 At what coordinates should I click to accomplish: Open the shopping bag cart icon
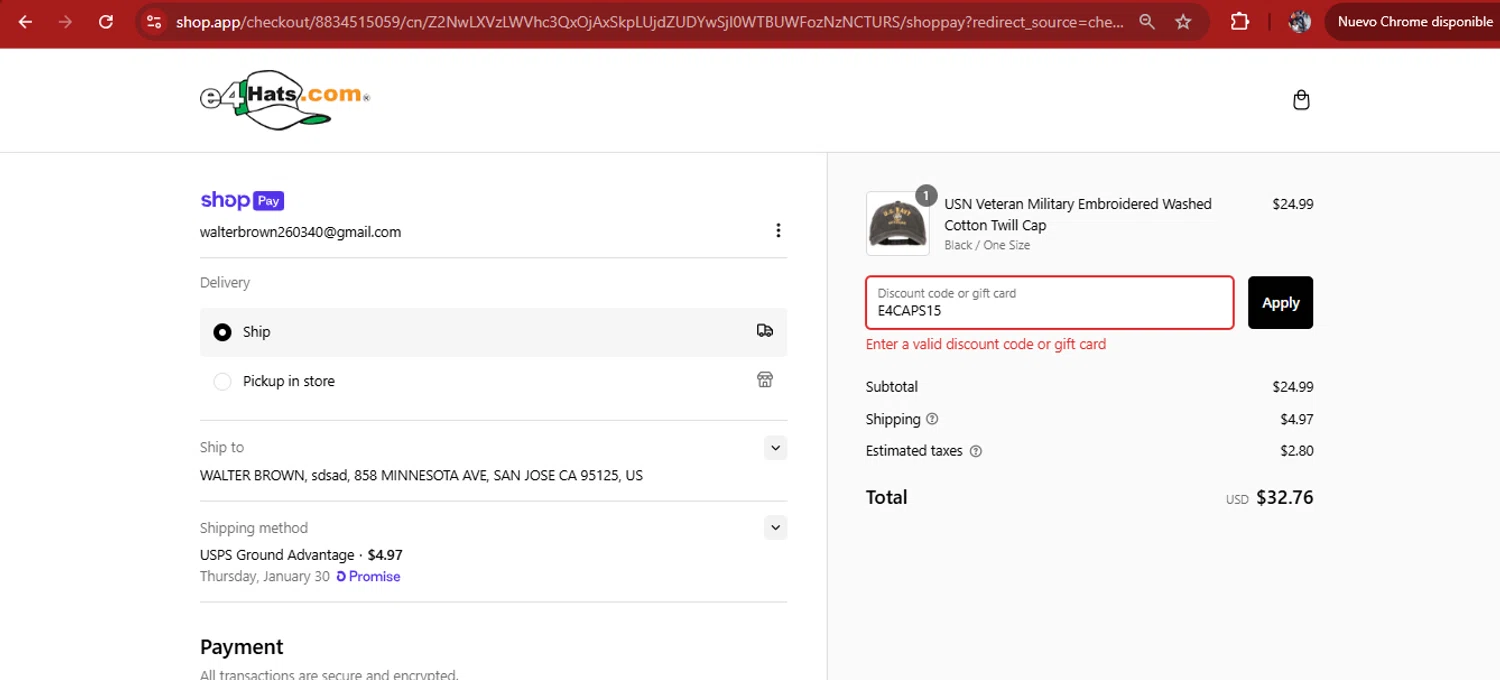[x=1301, y=99]
